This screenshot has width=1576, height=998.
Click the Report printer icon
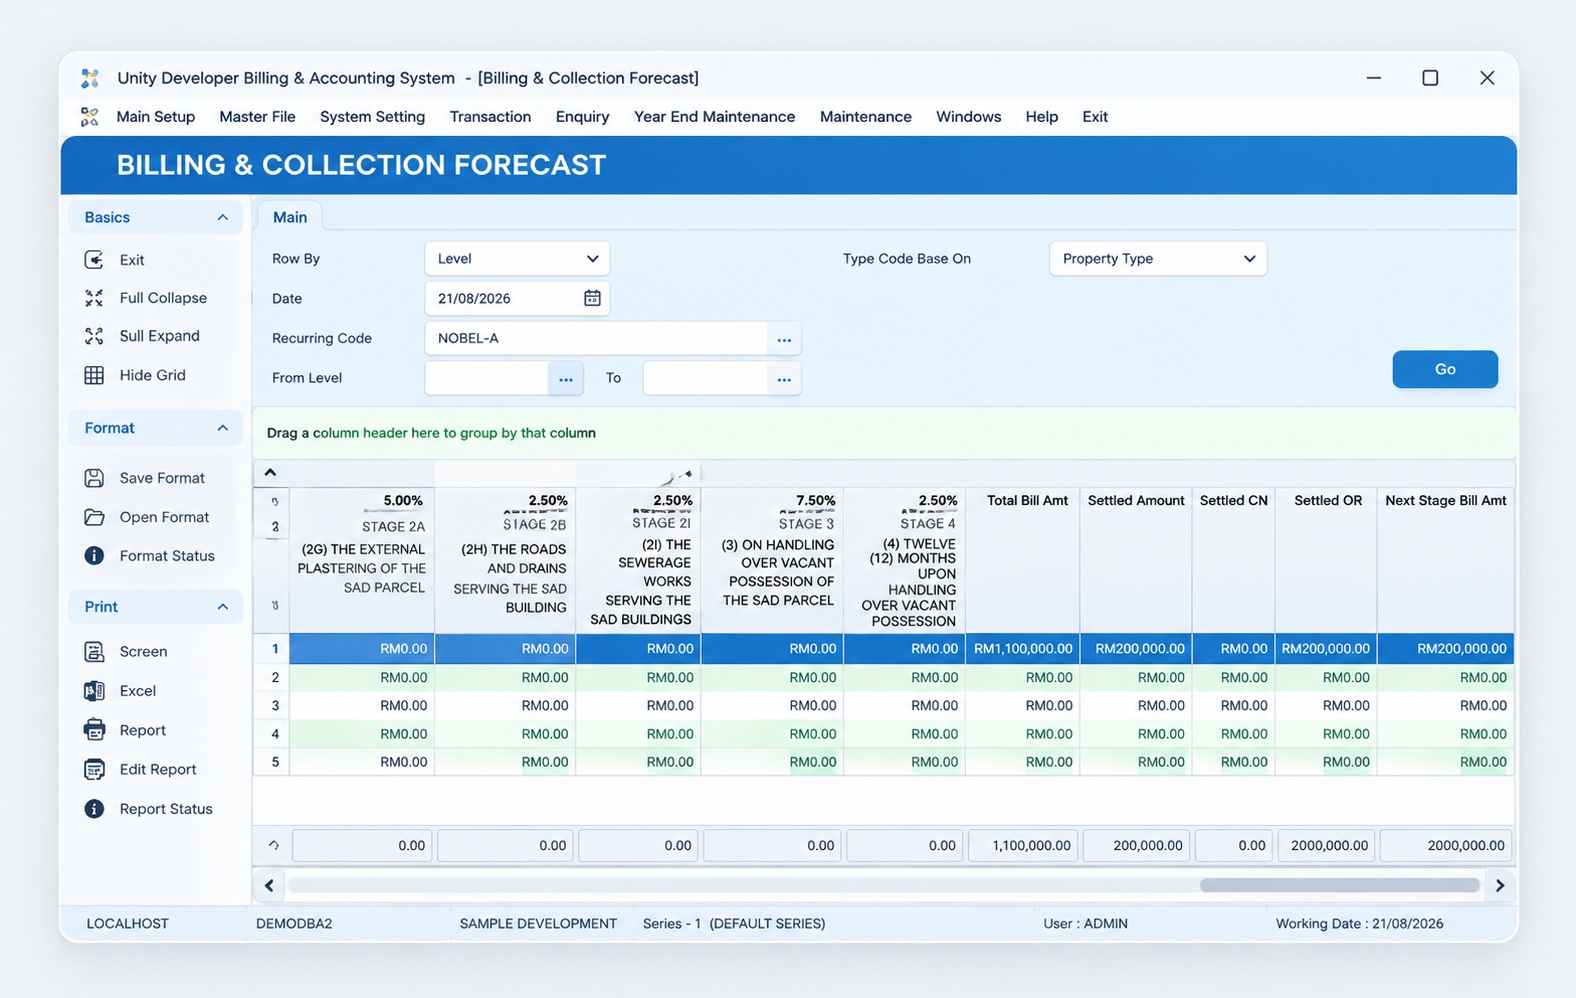[x=94, y=730]
